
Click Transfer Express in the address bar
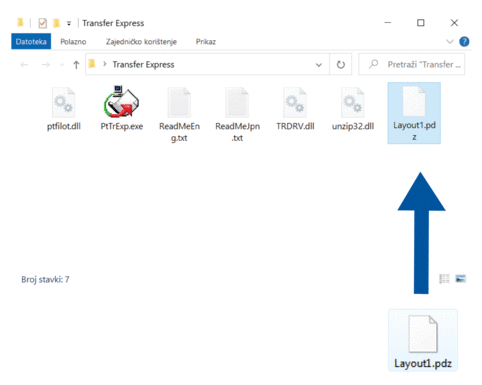tap(143, 64)
